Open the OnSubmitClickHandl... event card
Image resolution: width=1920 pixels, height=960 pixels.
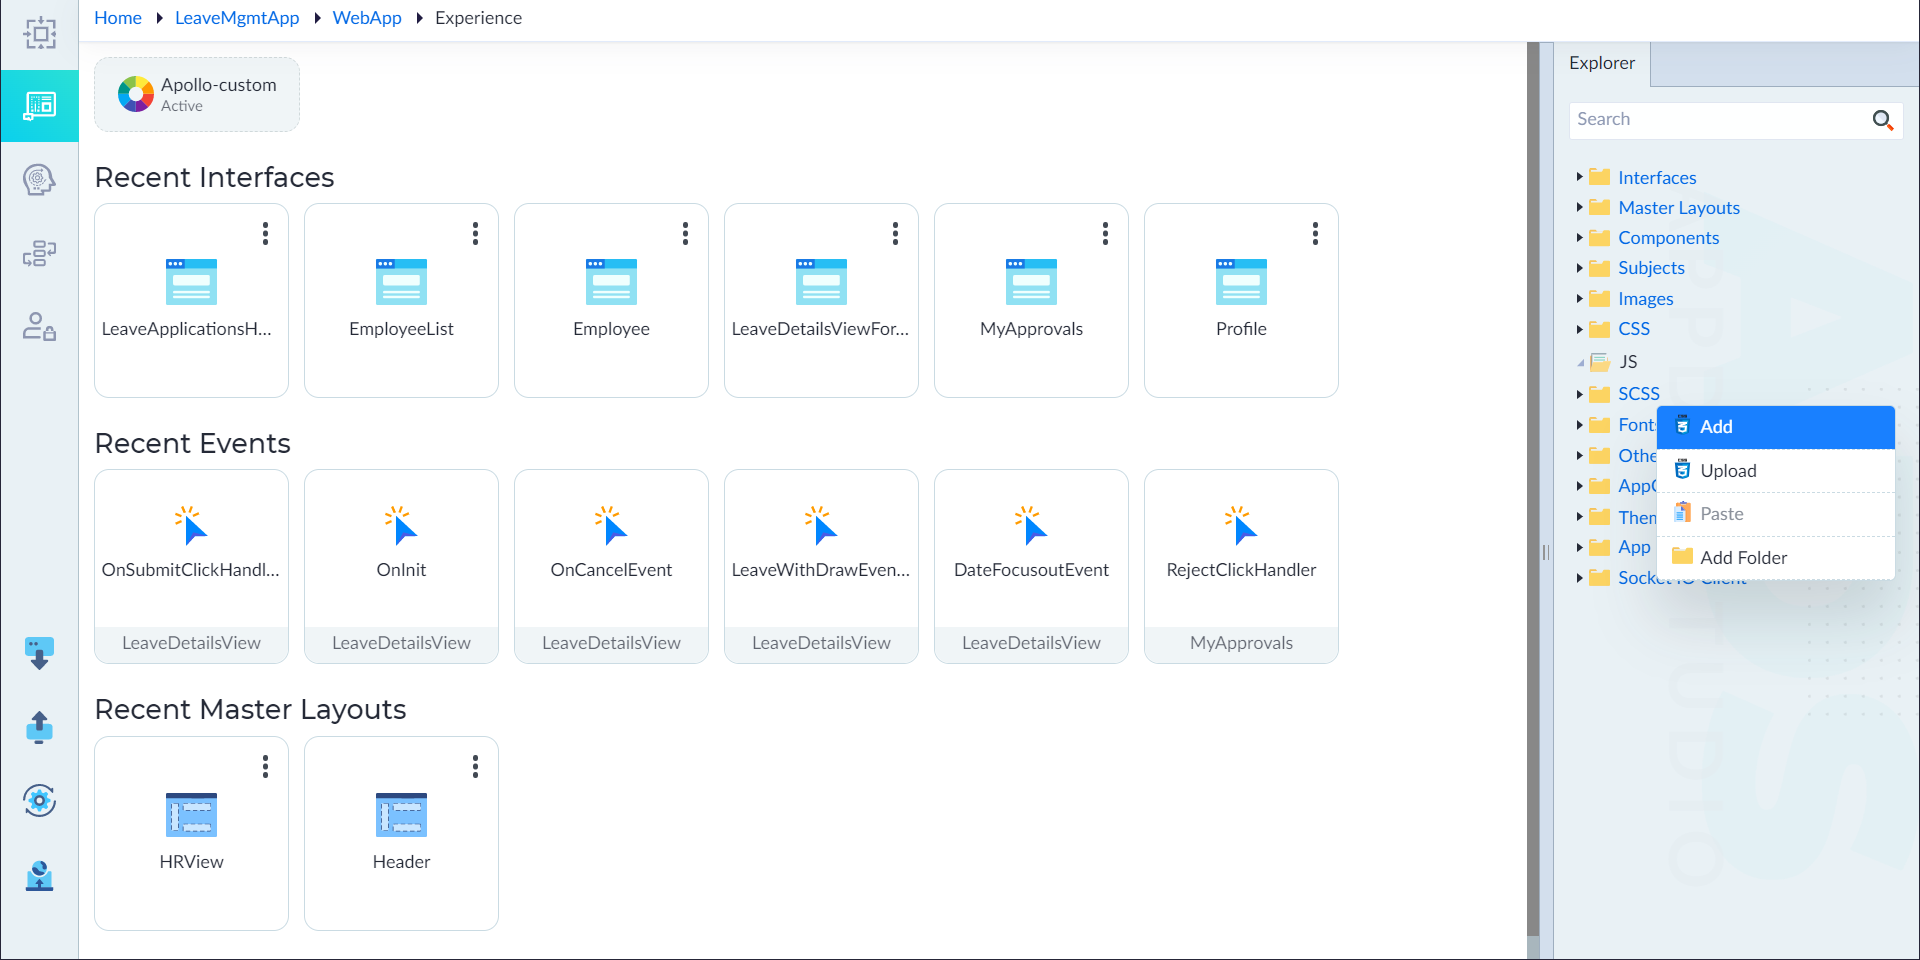coord(191,566)
